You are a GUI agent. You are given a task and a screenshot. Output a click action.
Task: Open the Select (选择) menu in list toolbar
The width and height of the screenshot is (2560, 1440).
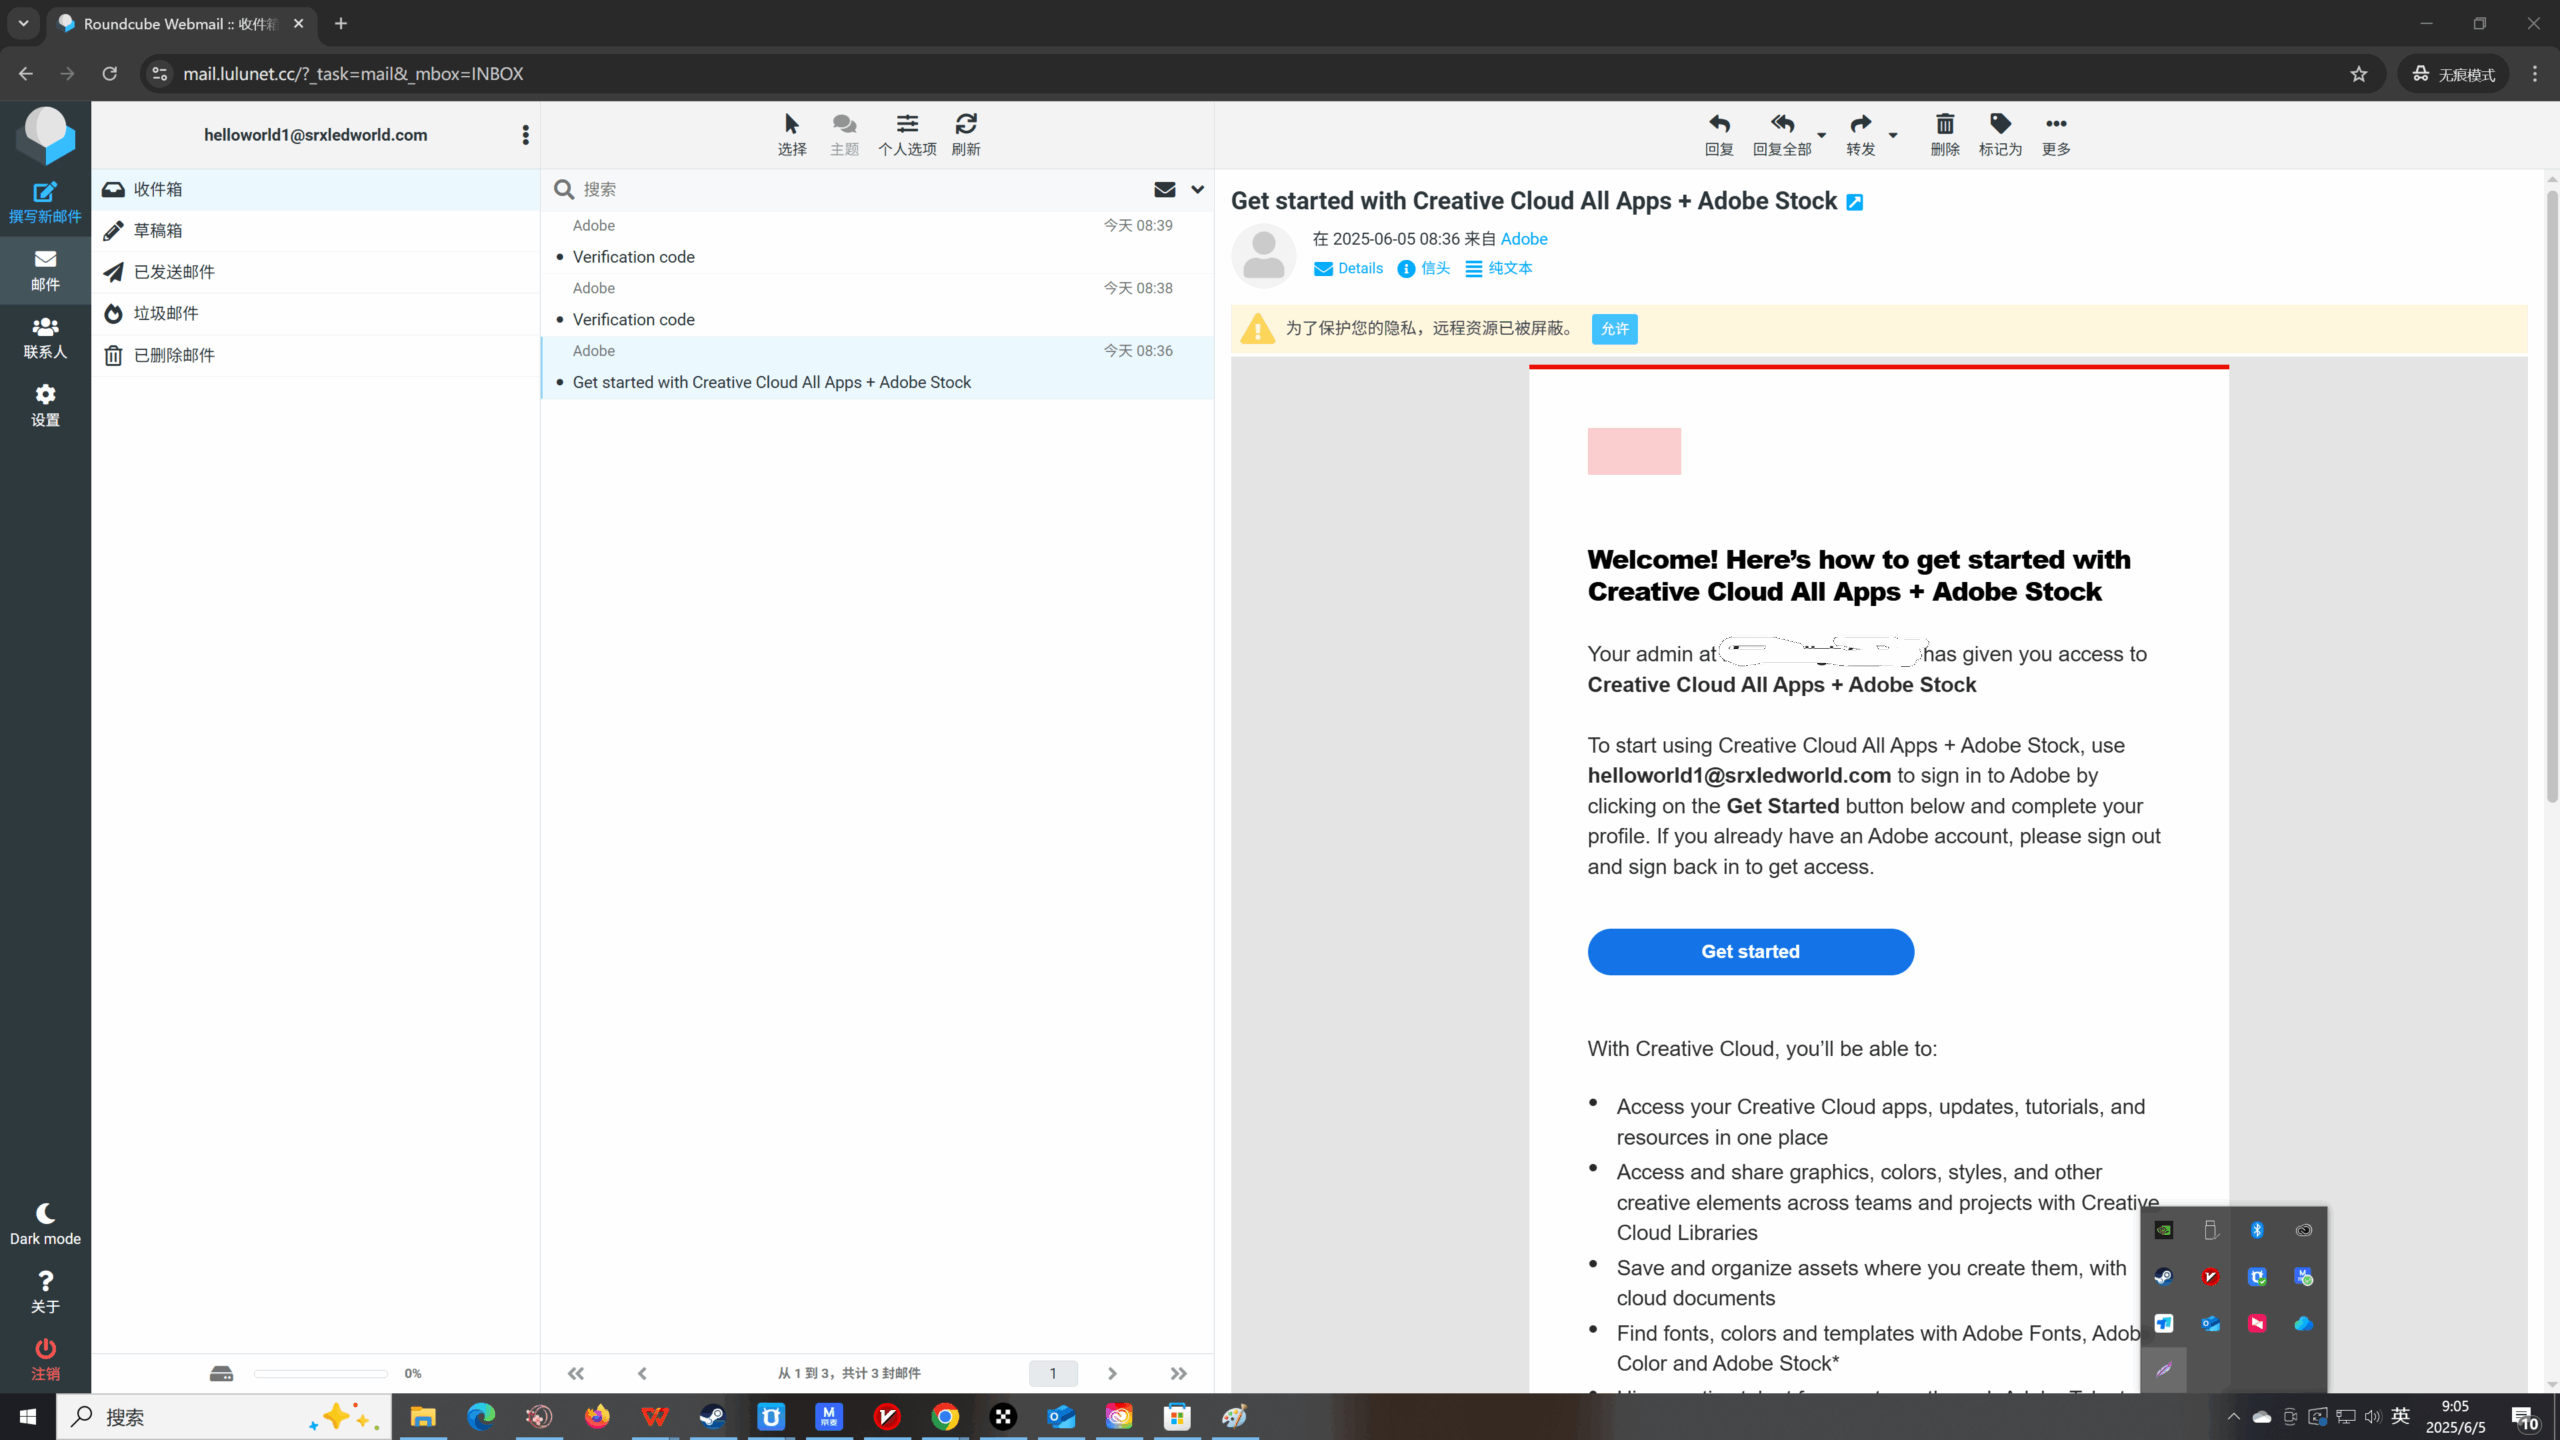[792, 134]
